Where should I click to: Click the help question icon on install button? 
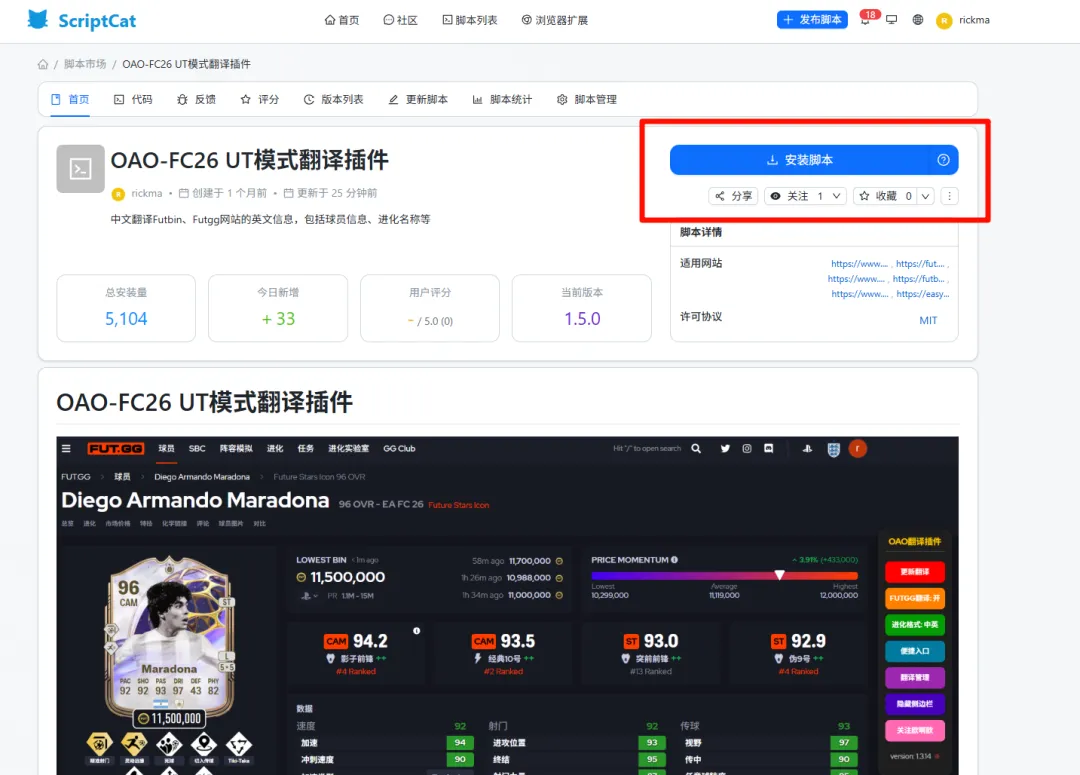(944, 160)
